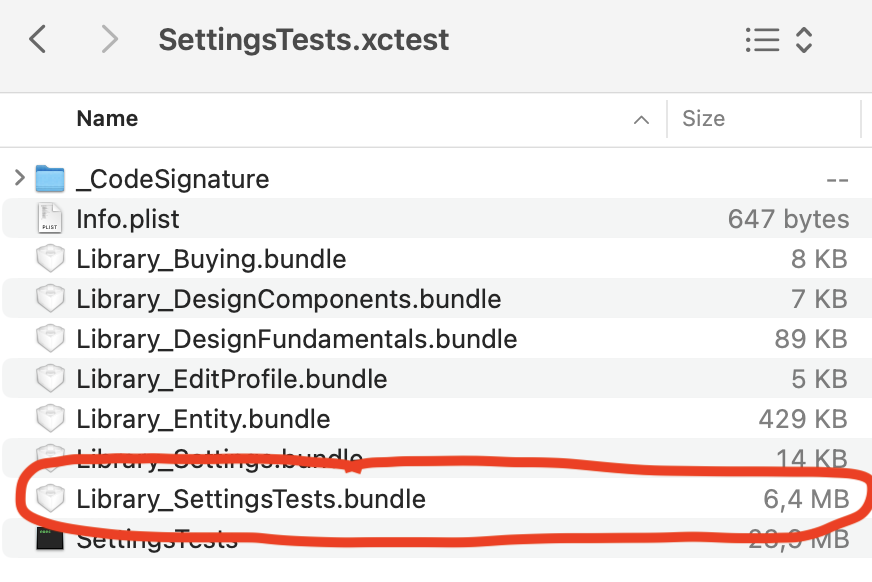Sort files by the Size column
Image resolution: width=872 pixels, height=582 pixels.
pos(703,118)
